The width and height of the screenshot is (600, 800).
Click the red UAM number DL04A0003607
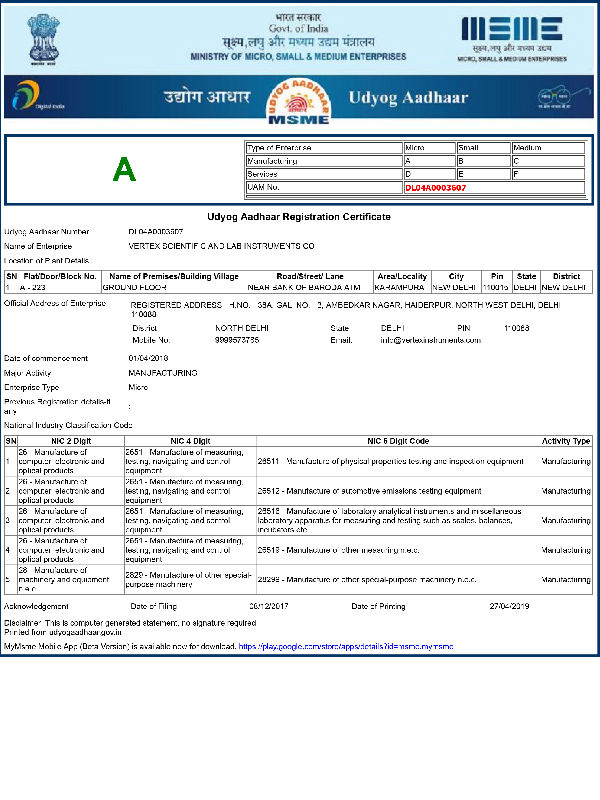pos(435,188)
